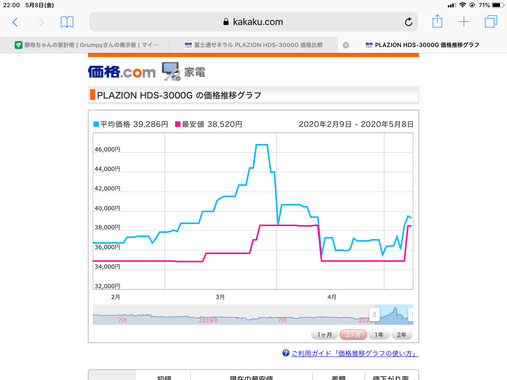Click the battery icon in status bar
The width and height of the screenshot is (507, 380).
coord(498,5)
